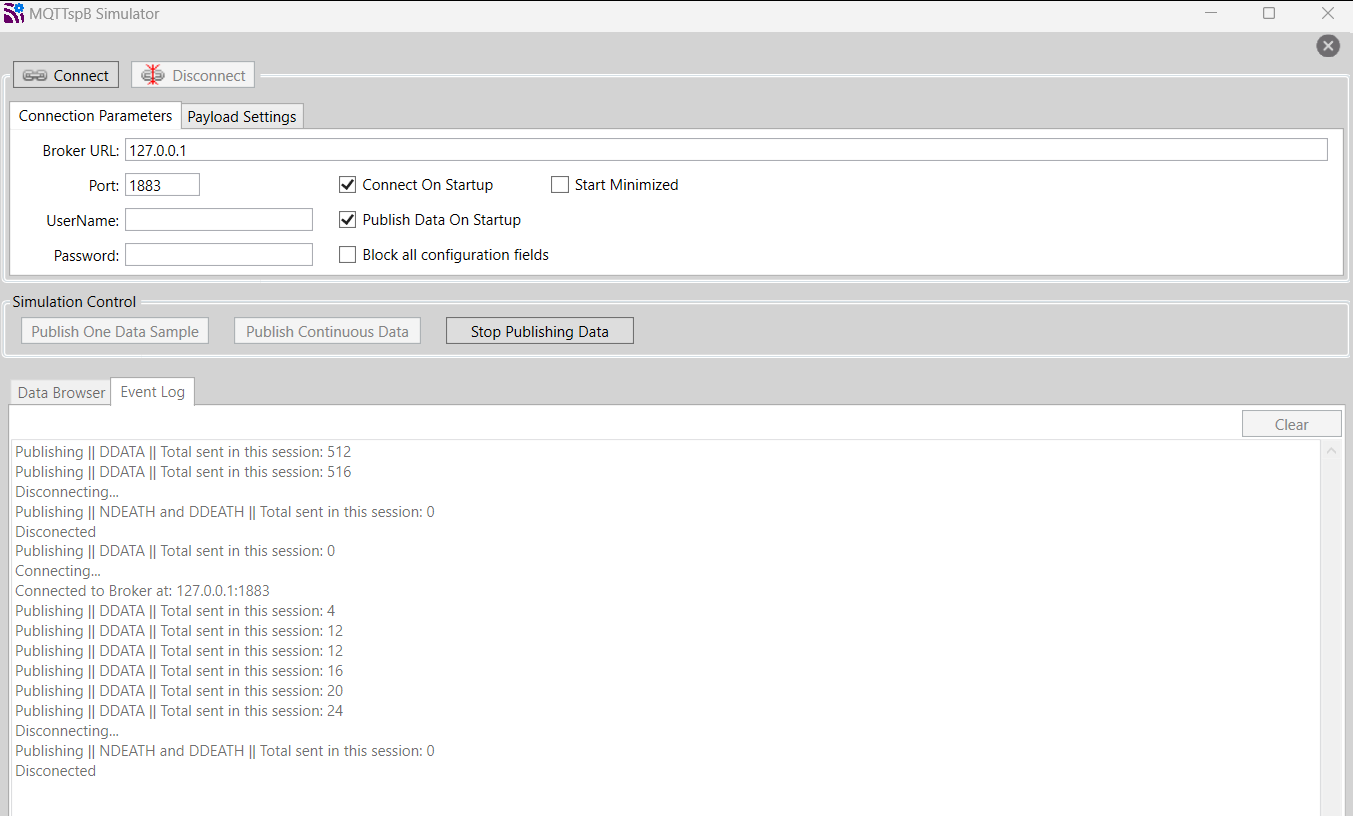Select the Connection Parameters tab
The image size is (1353, 816).
click(x=95, y=116)
